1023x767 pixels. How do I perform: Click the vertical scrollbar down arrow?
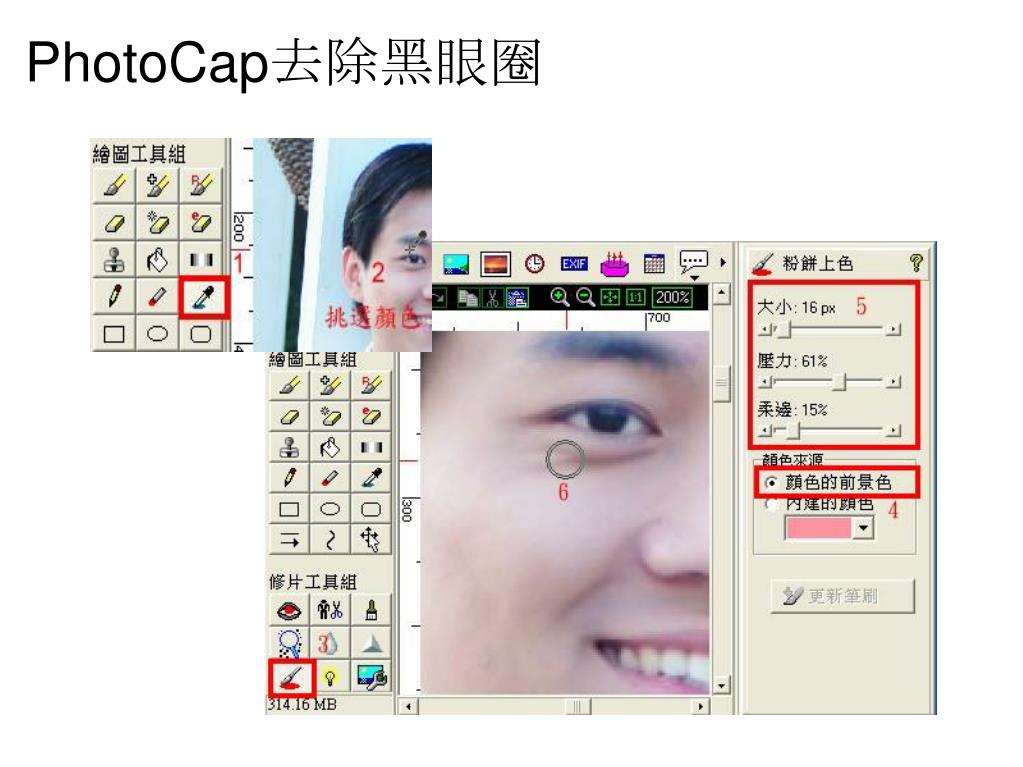(x=721, y=685)
